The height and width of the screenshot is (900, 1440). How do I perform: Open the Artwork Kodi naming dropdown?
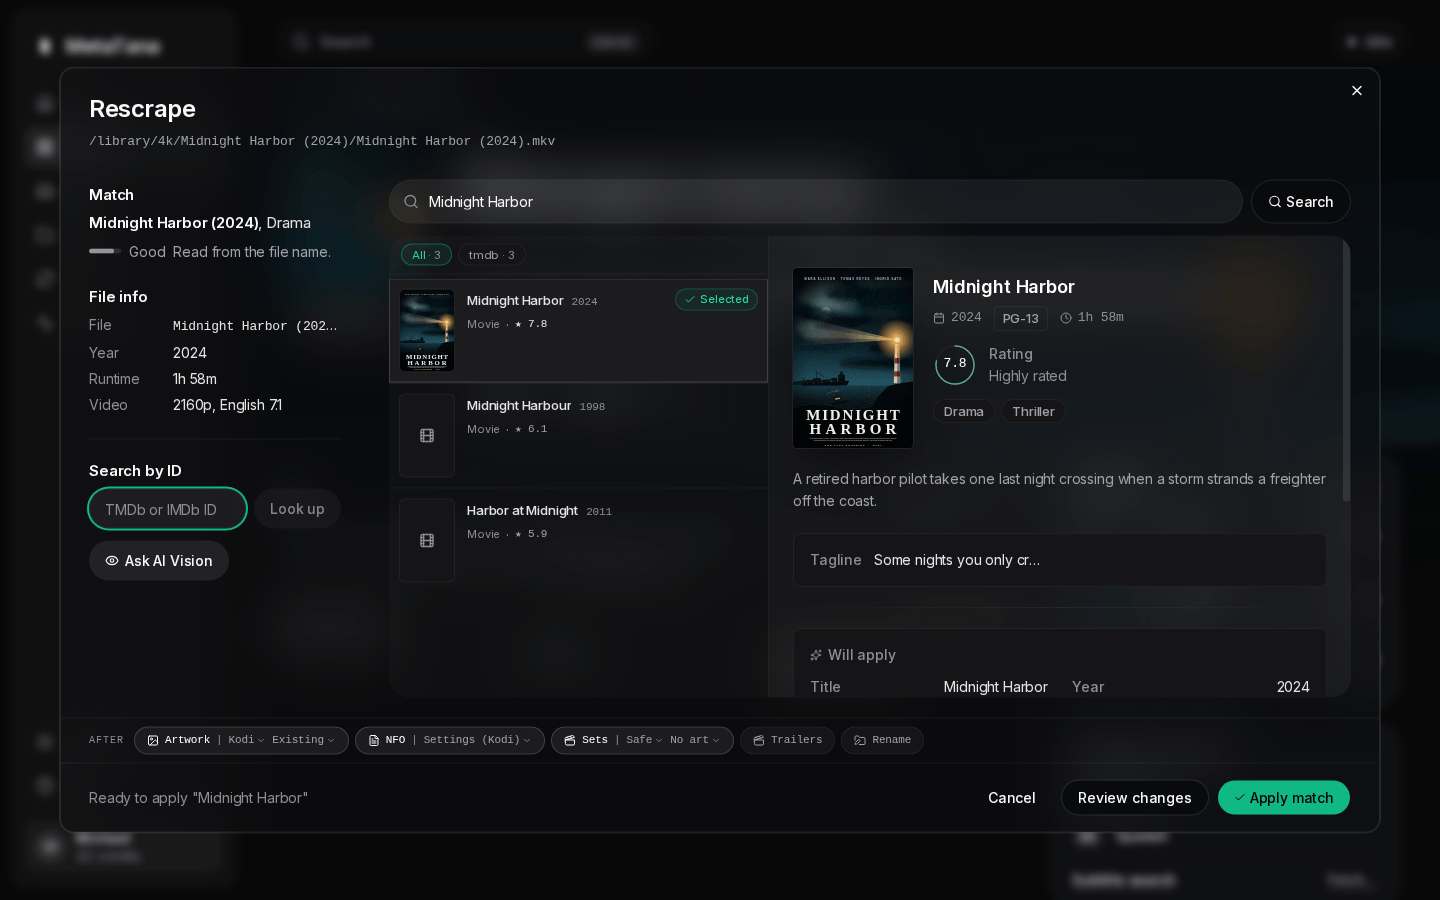pos(246,741)
